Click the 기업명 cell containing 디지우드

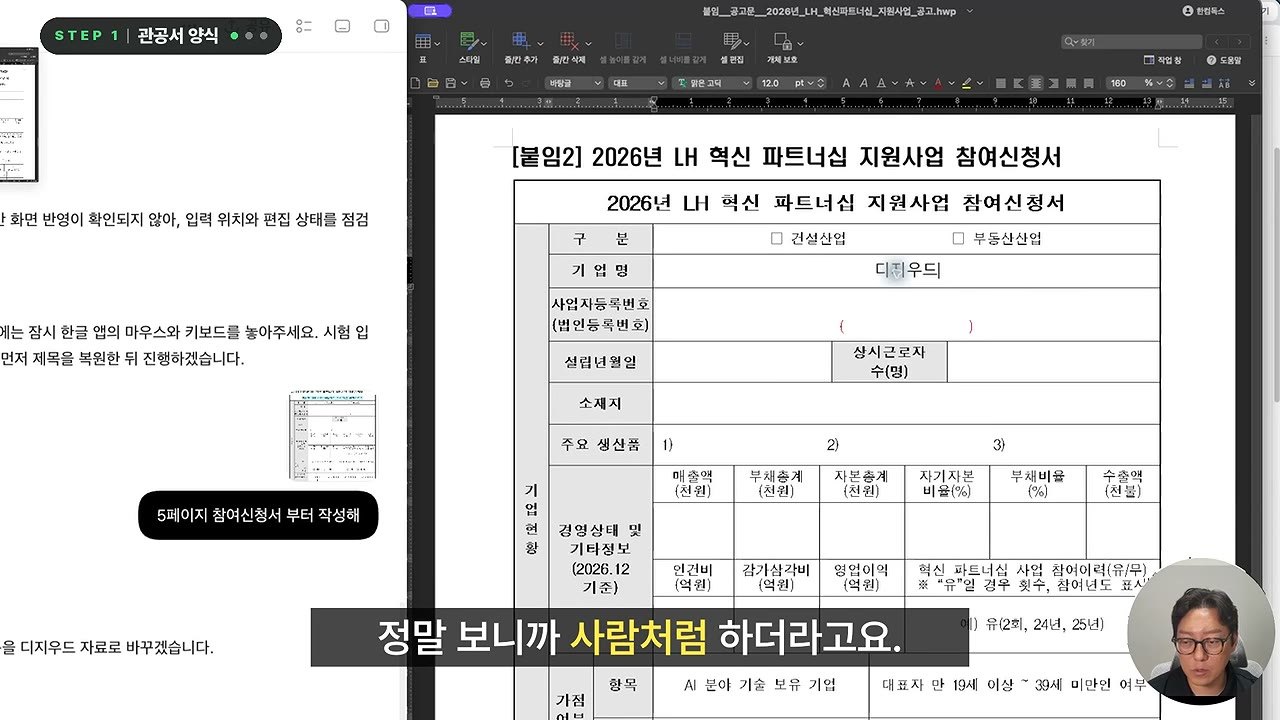[906, 270]
